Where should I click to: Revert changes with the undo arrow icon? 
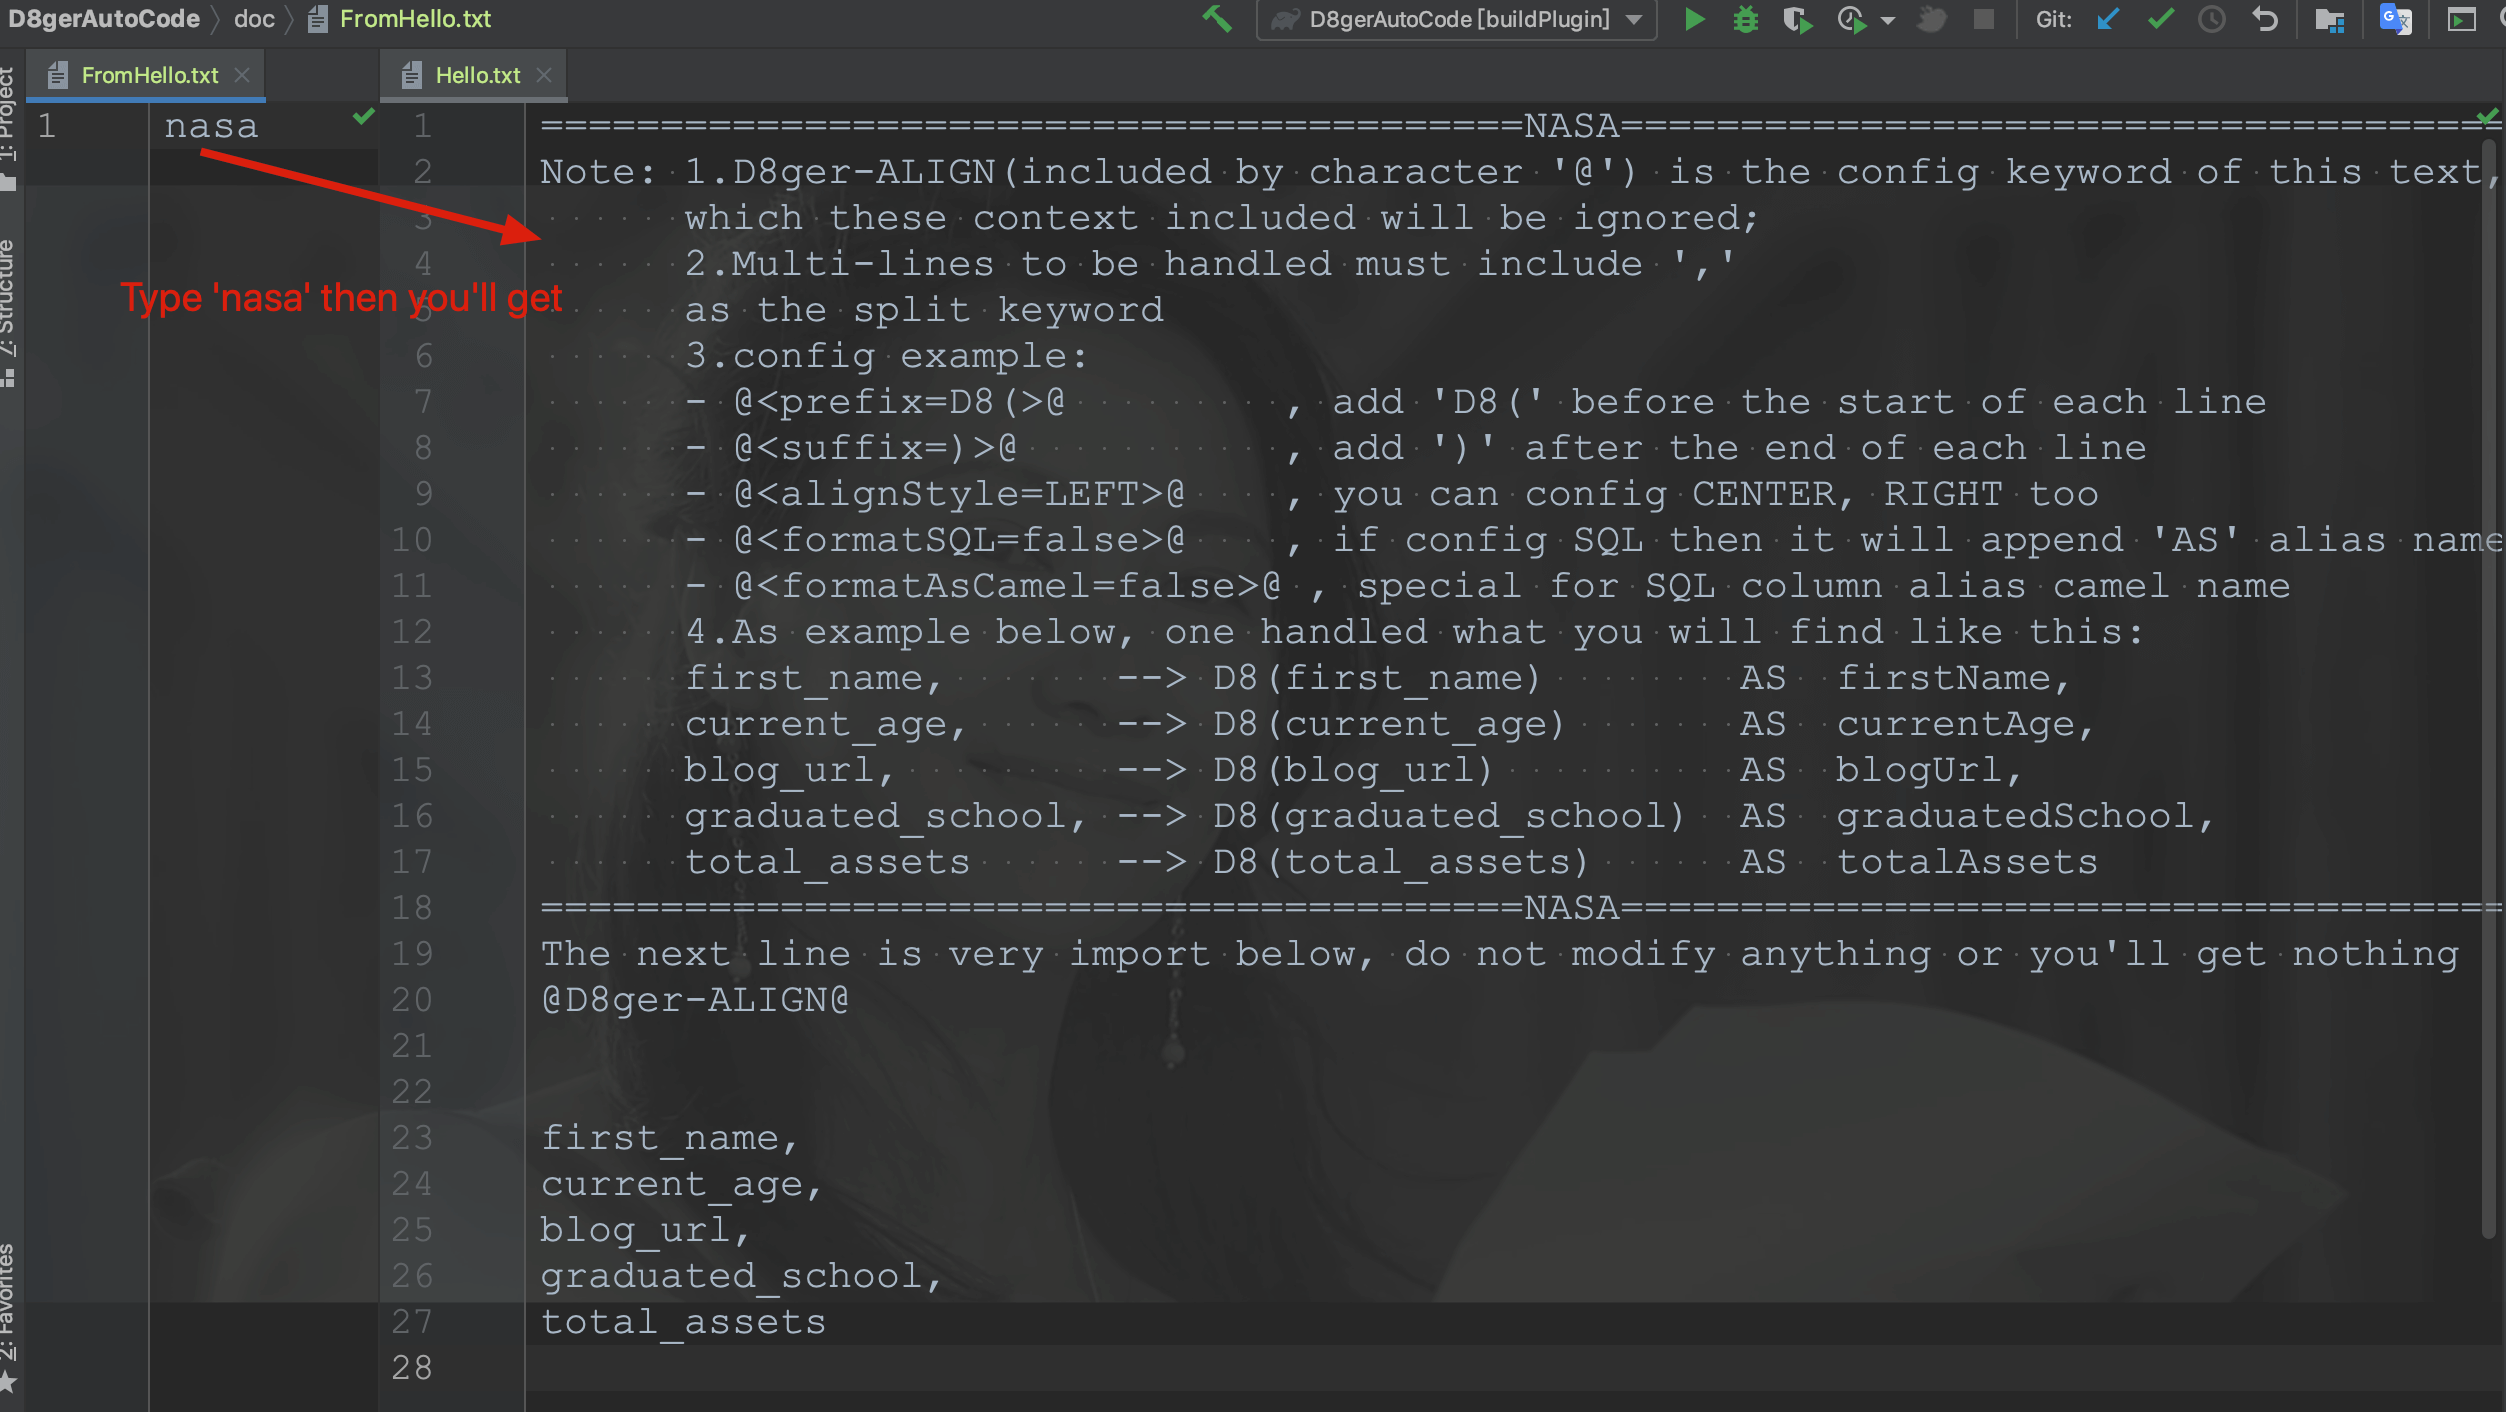[x=2265, y=19]
